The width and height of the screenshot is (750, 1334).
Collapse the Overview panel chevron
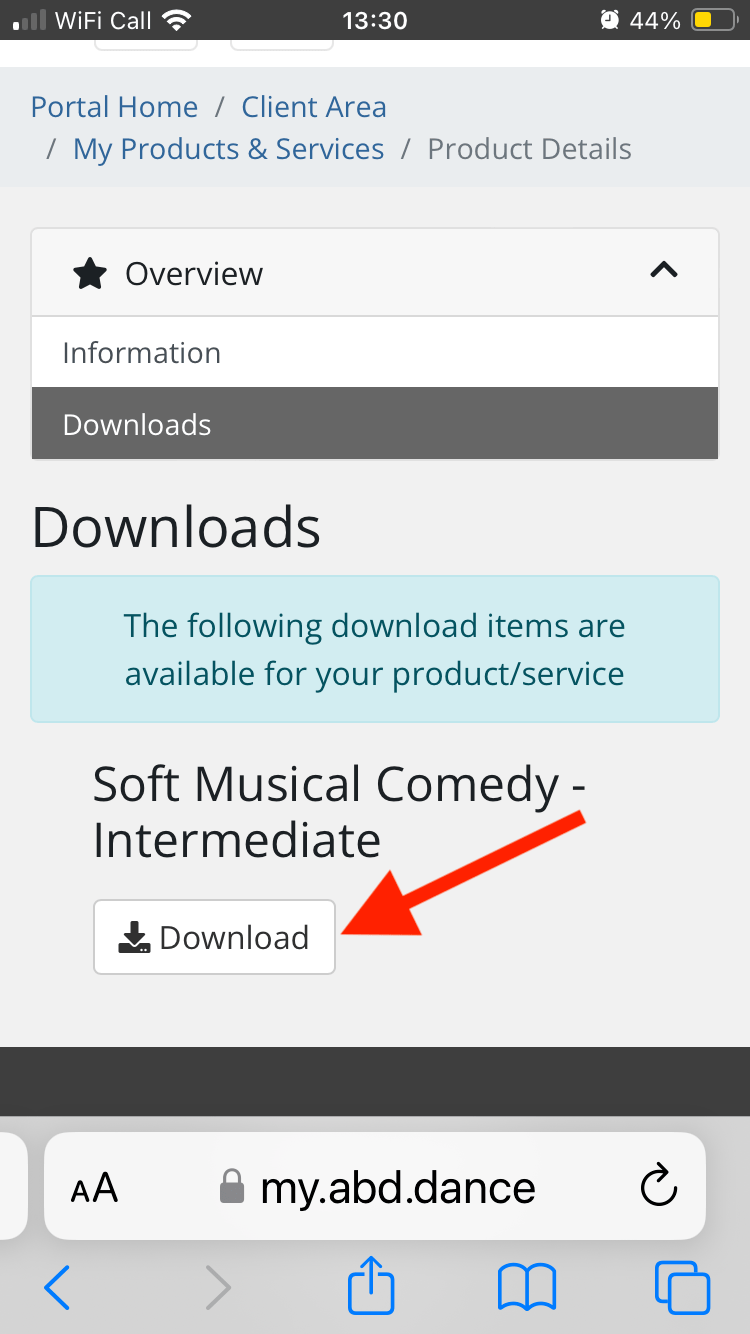[x=664, y=270]
